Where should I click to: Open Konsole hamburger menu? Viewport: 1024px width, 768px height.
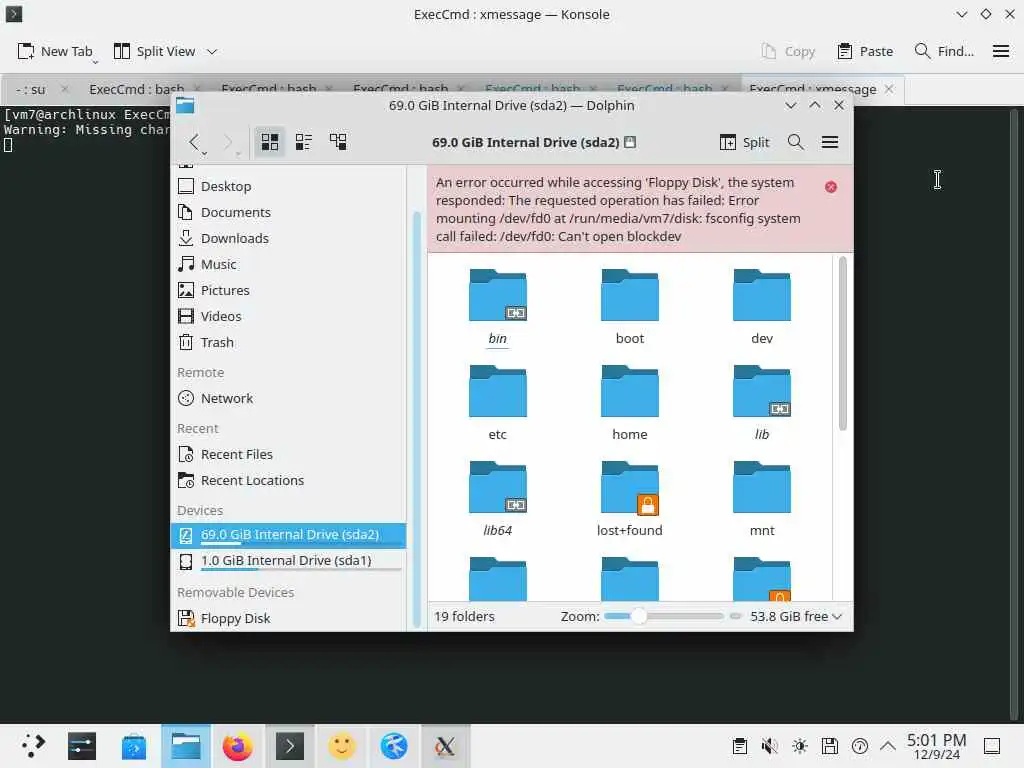[1000, 51]
